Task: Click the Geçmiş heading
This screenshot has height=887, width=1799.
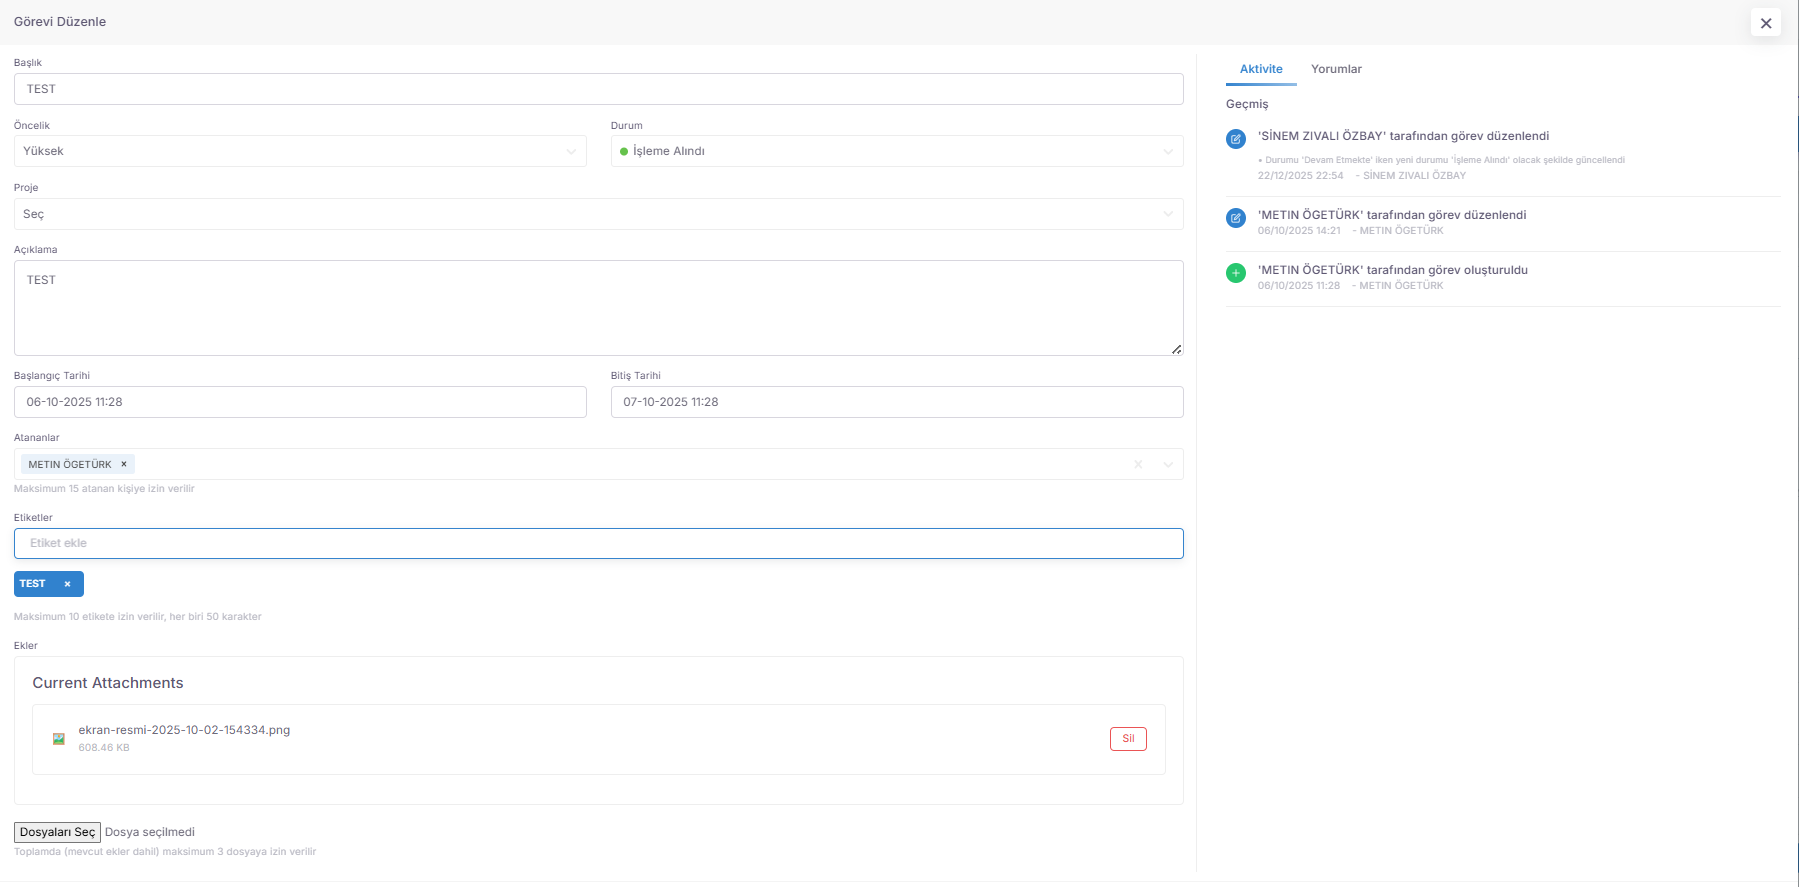Action: 1247,104
